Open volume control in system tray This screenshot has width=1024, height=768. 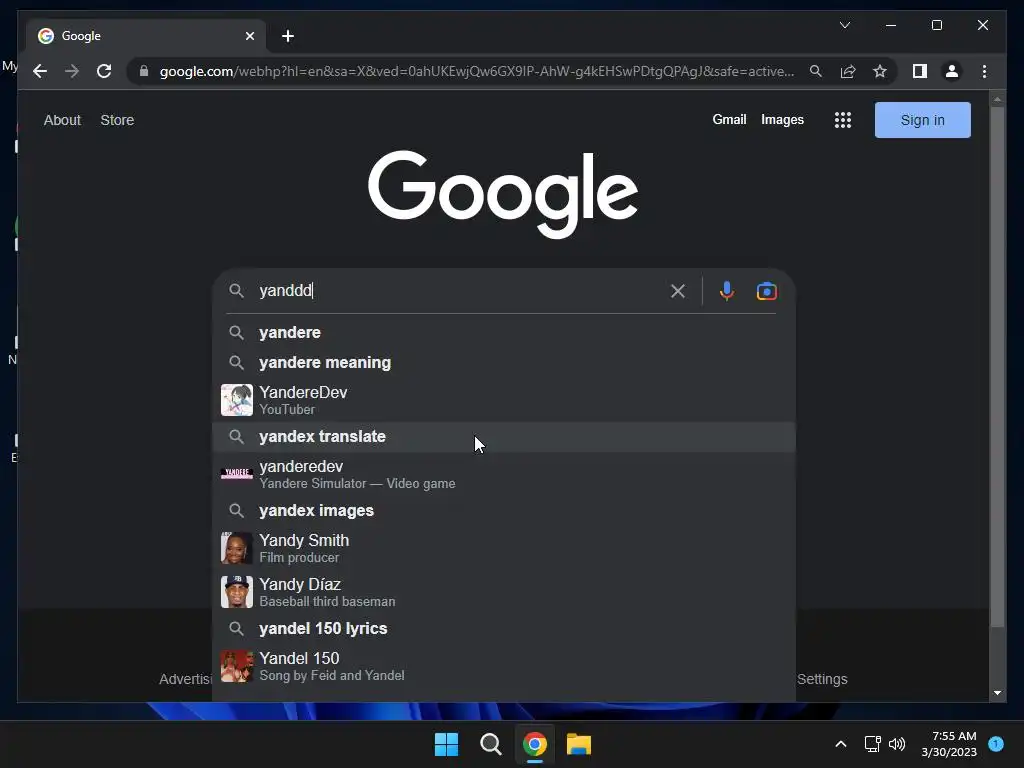897,744
